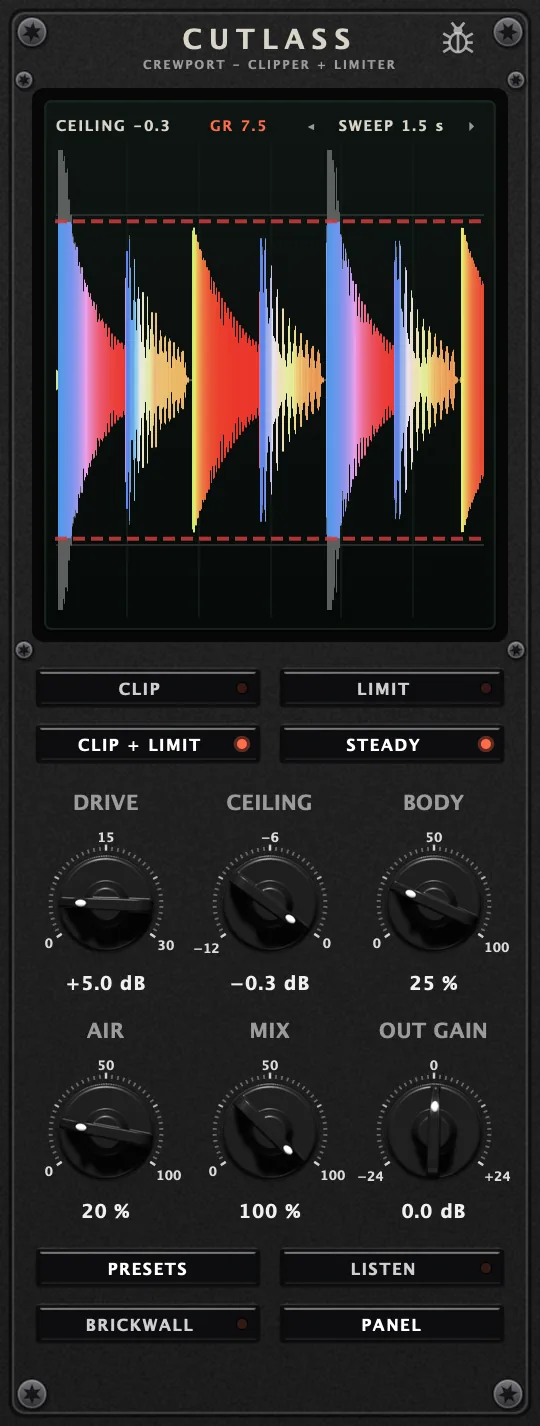This screenshot has width=540, height=1426.
Task: Toggle the STEADY option
Action: coord(392,745)
